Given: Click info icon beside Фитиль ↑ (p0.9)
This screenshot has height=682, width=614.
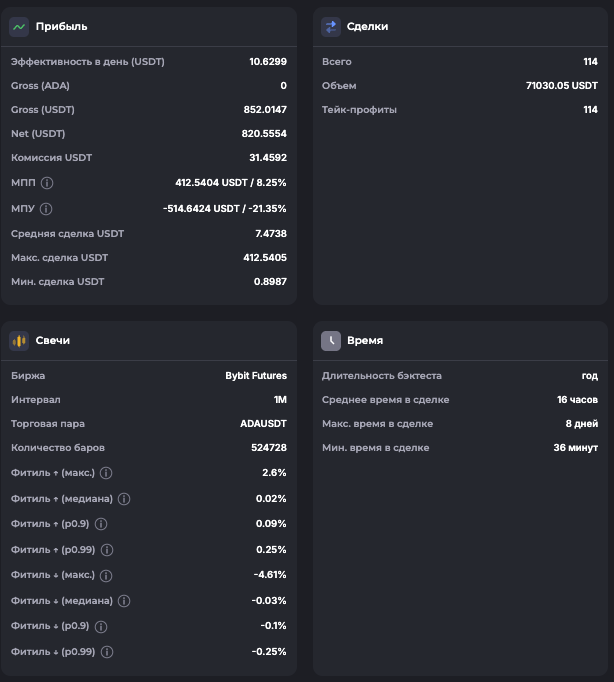Looking at the screenshot, I should tap(101, 524).
